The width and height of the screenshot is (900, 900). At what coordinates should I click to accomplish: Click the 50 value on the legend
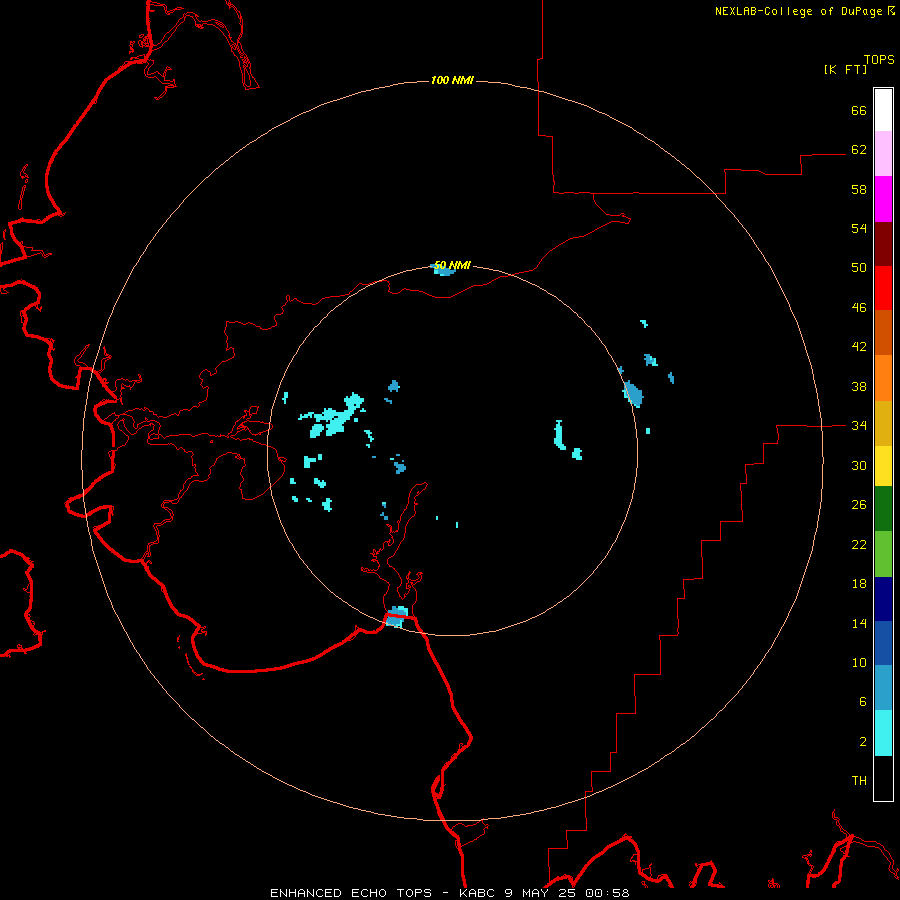859,267
